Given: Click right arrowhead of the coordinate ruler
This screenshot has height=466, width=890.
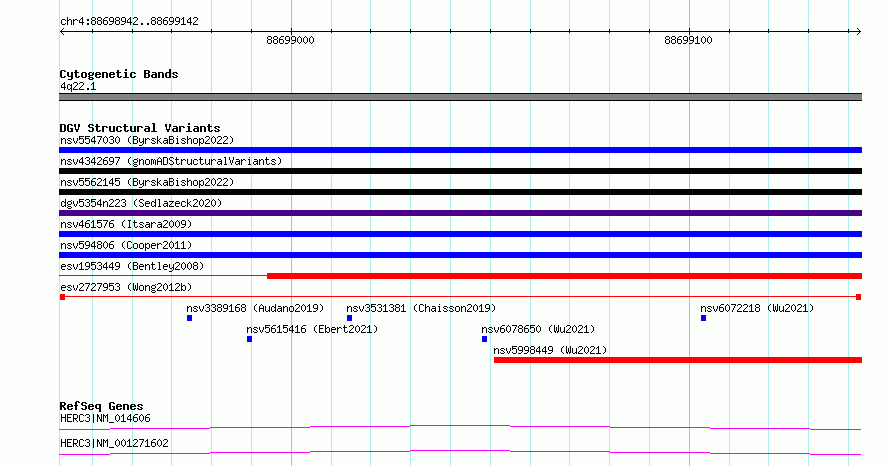Looking at the screenshot, I should (858, 32).
